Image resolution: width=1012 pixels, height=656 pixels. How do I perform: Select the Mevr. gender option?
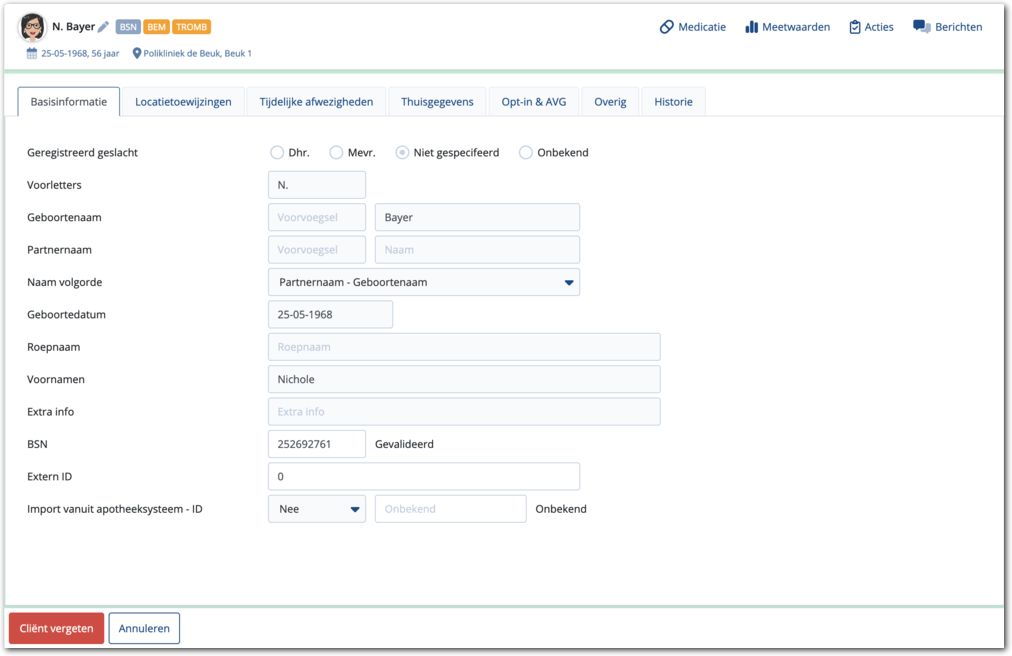[337, 153]
